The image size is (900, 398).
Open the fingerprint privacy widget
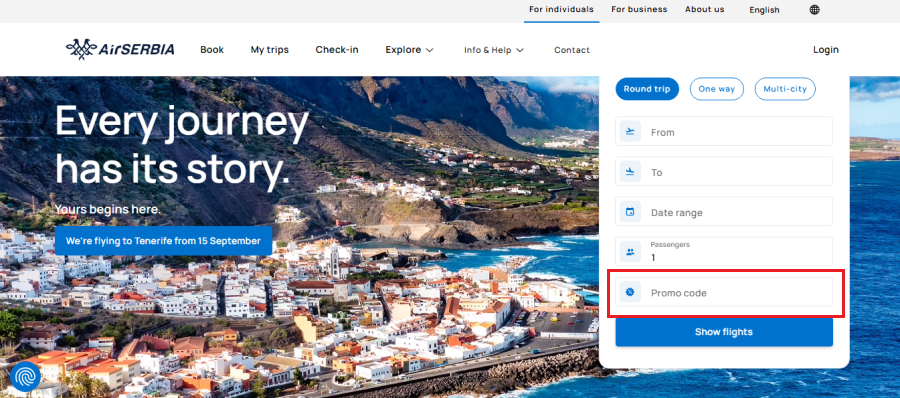[x=25, y=376]
